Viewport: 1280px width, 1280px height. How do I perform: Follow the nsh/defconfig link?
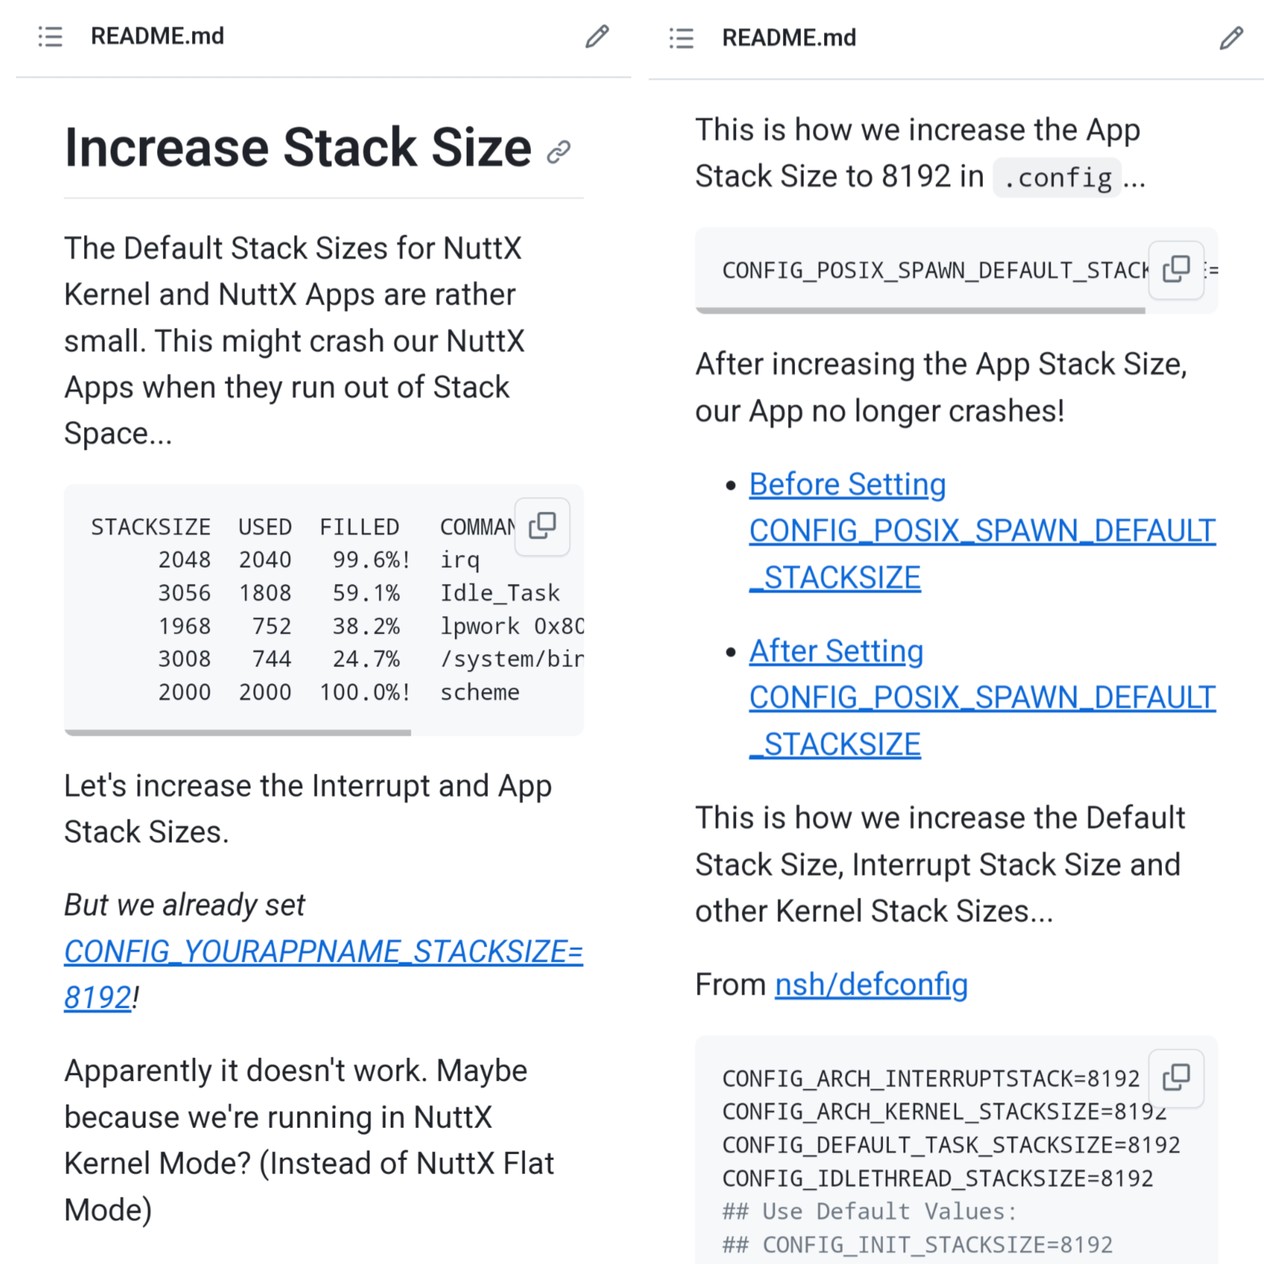tap(871, 985)
